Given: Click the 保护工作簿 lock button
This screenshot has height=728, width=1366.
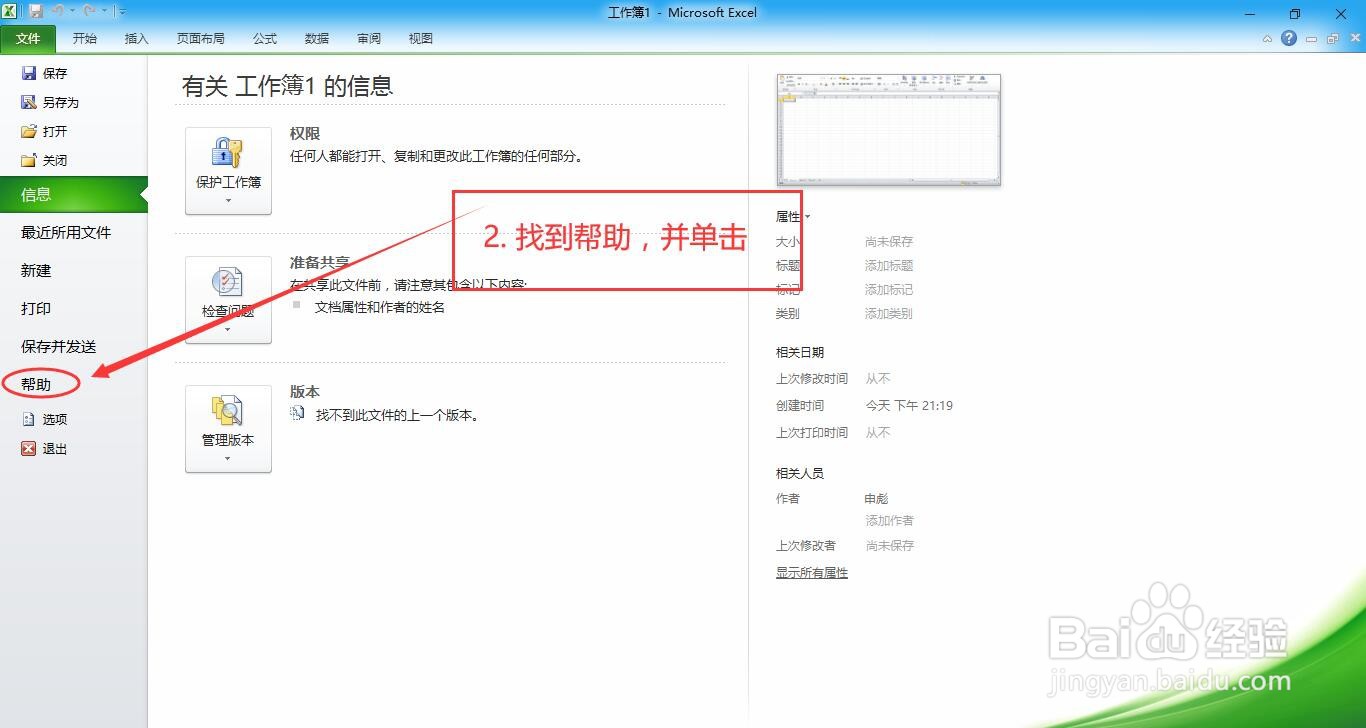Looking at the screenshot, I should pos(228,171).
